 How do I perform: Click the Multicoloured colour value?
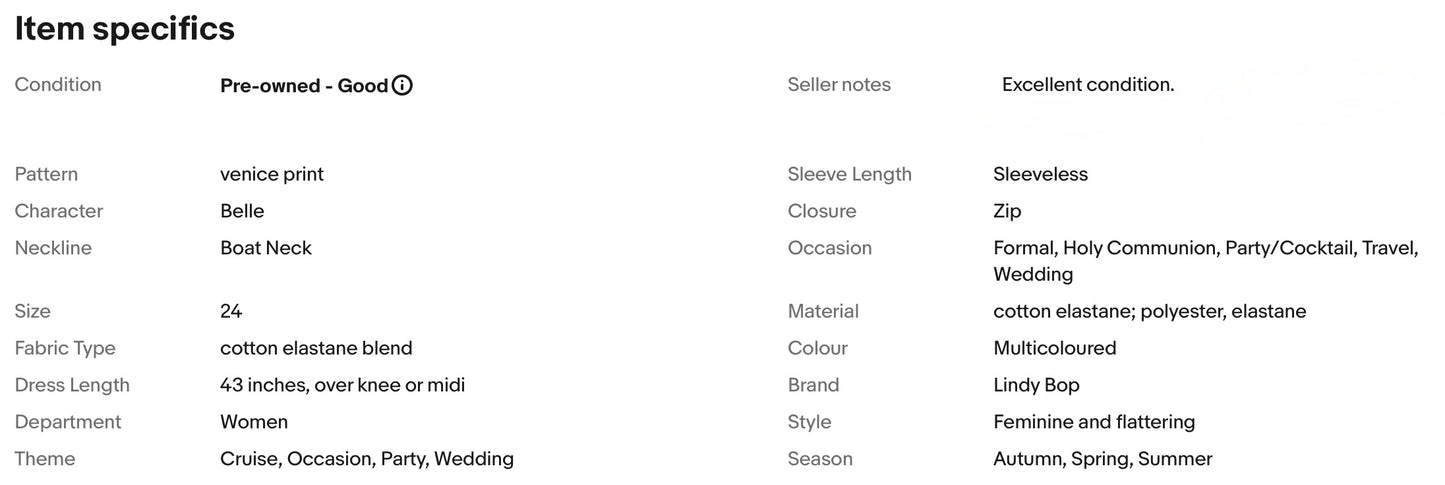click(x=1055, y=348)
